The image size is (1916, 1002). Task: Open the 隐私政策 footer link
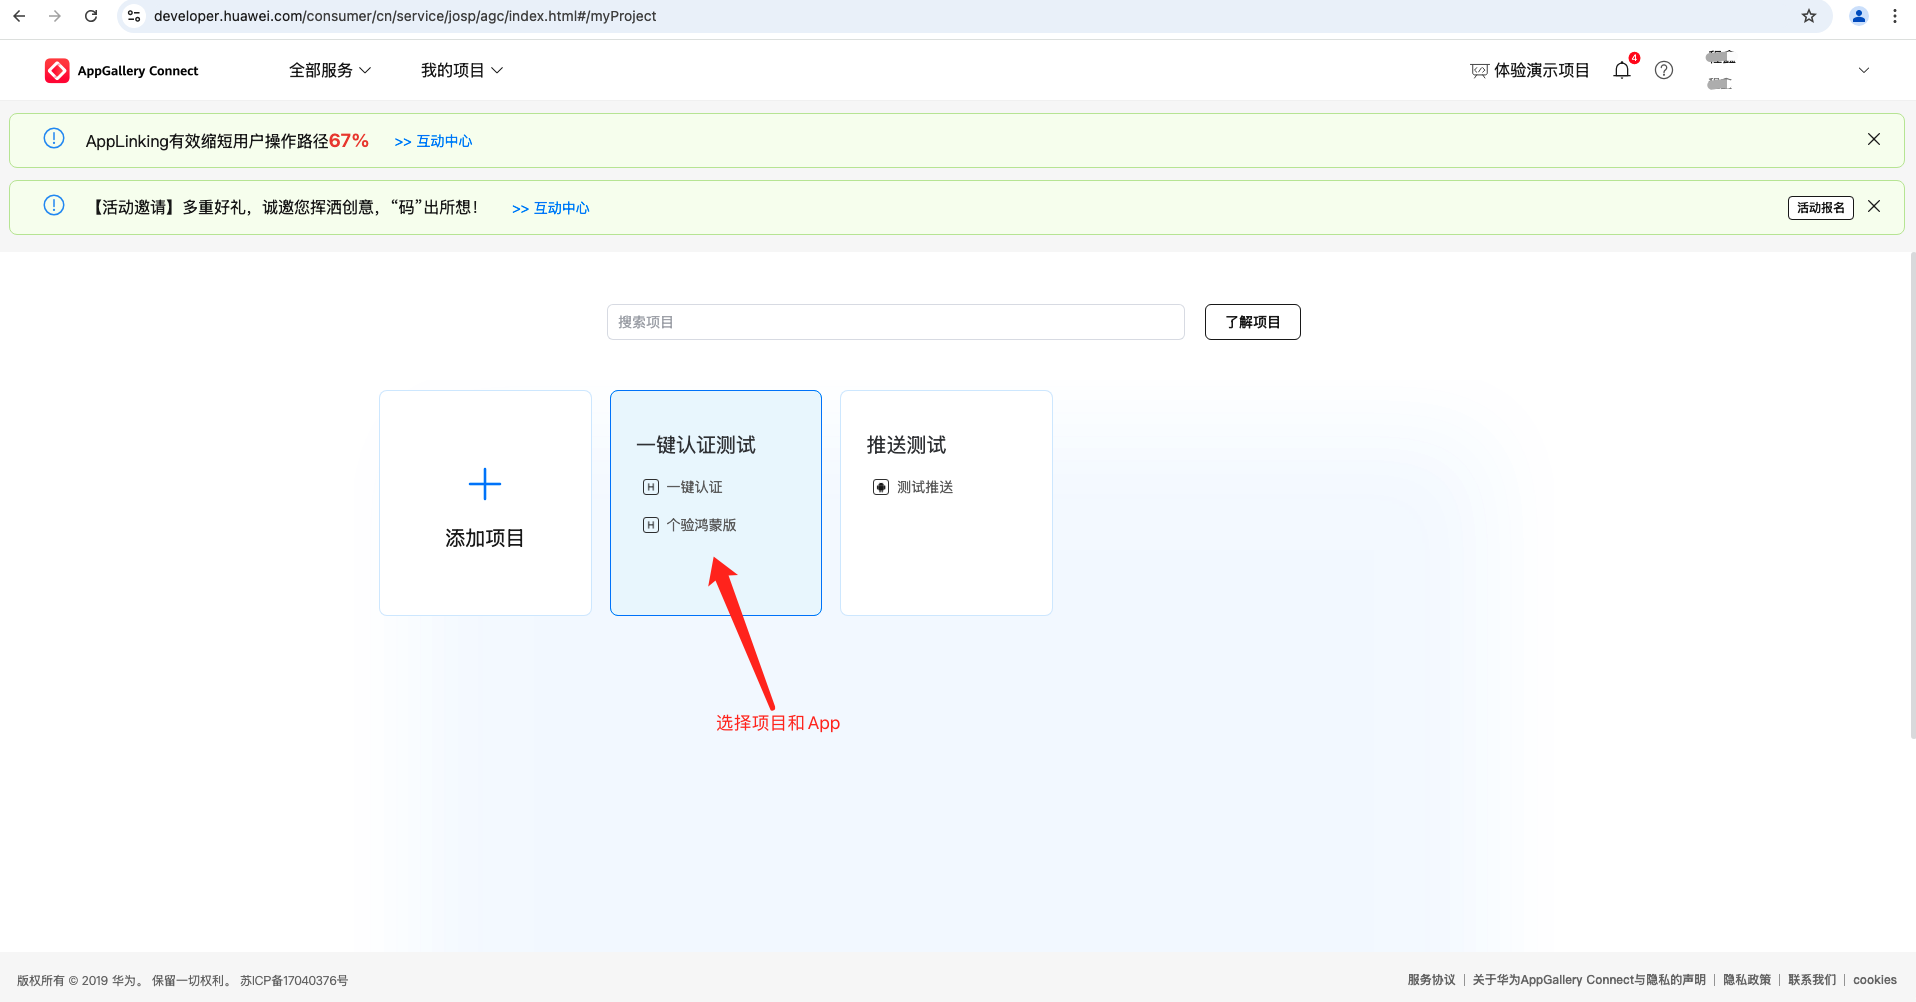[1747, 980]
